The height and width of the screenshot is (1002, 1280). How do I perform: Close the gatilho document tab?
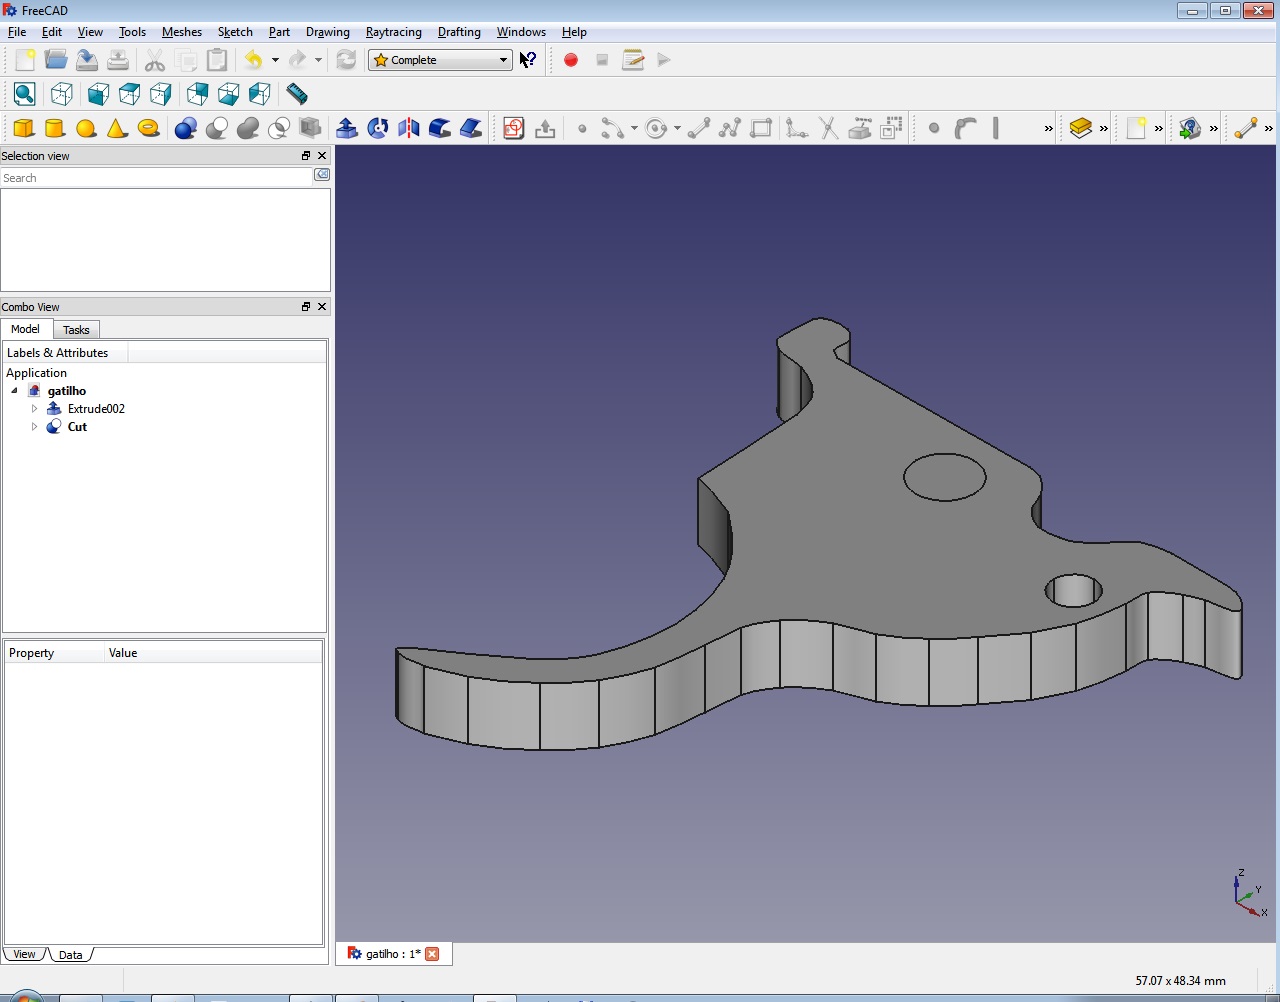click(x=432, y=954)
